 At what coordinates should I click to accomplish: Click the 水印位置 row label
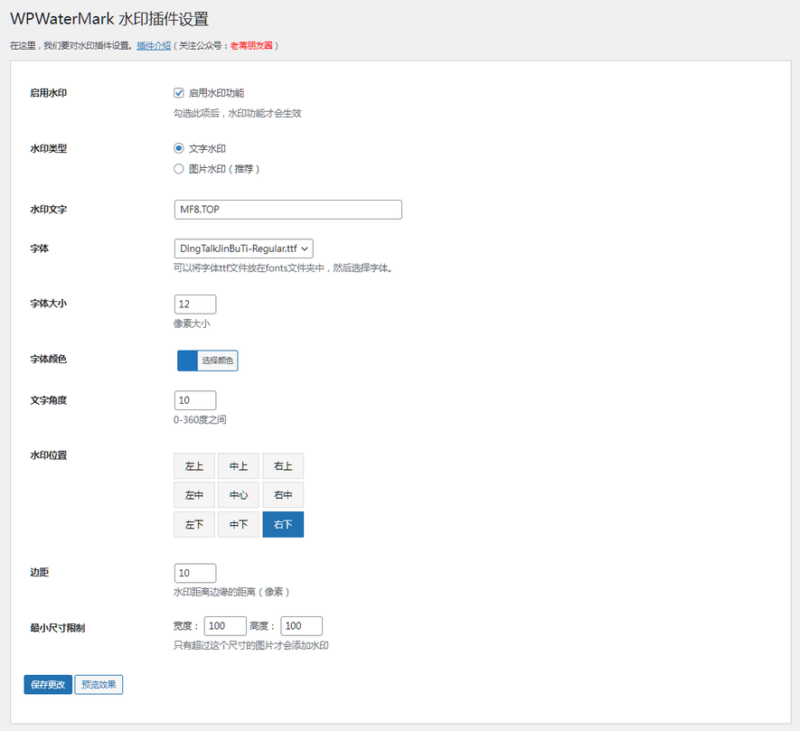[x=48, y=456]
